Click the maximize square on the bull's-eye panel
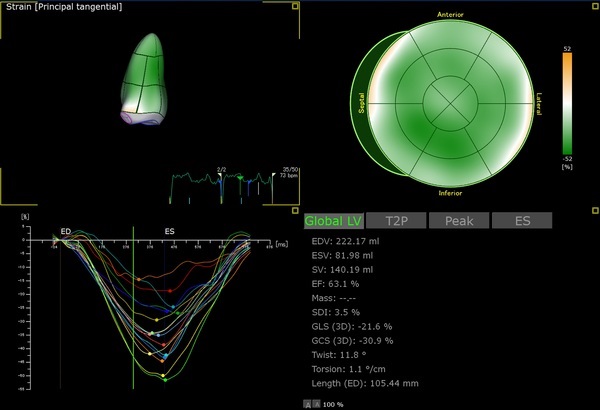The height and width of the screenshot is (410, 600). (x=594, y=7)
